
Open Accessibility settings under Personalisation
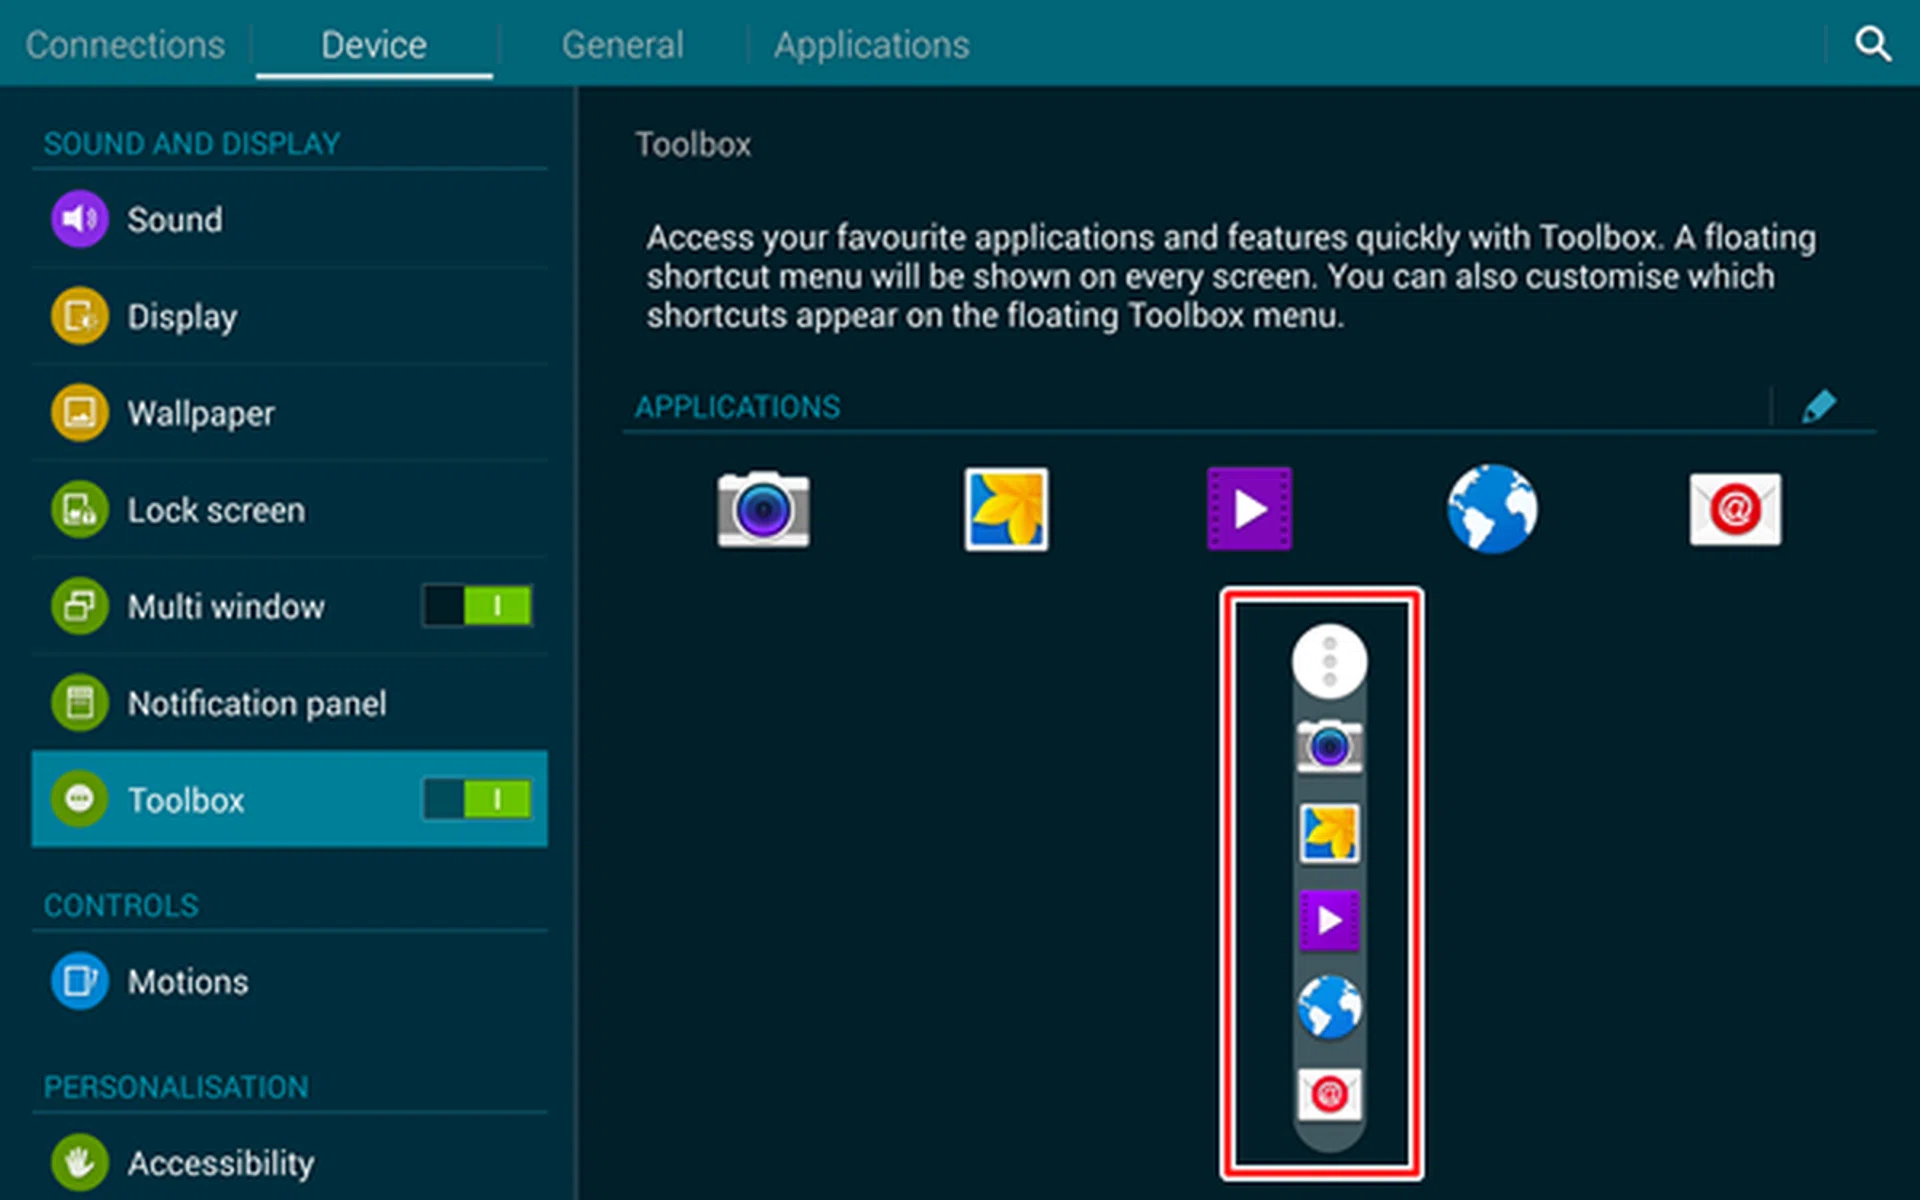click(220, 1162)
